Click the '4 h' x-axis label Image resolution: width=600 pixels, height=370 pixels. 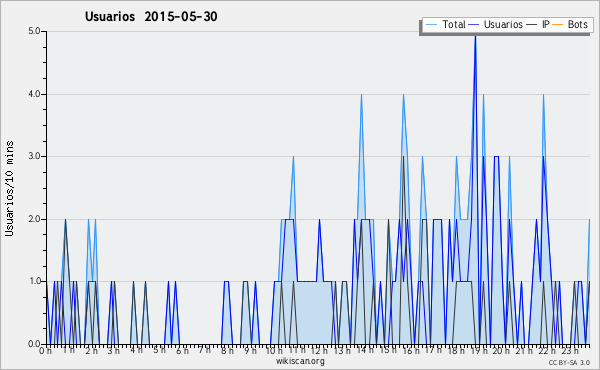137,350
